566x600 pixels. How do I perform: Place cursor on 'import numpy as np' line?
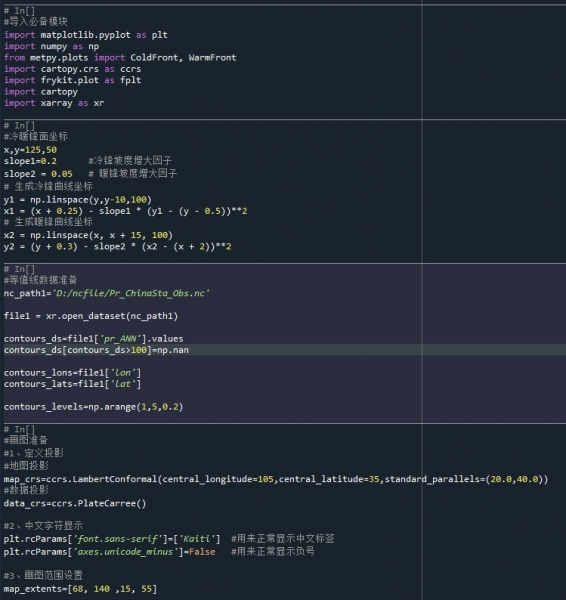click(51, 46)
